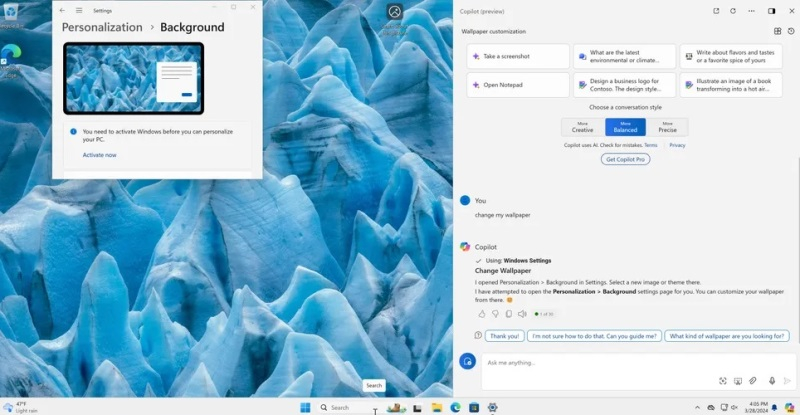Click the Activate now link in Settings

[99, 155]
